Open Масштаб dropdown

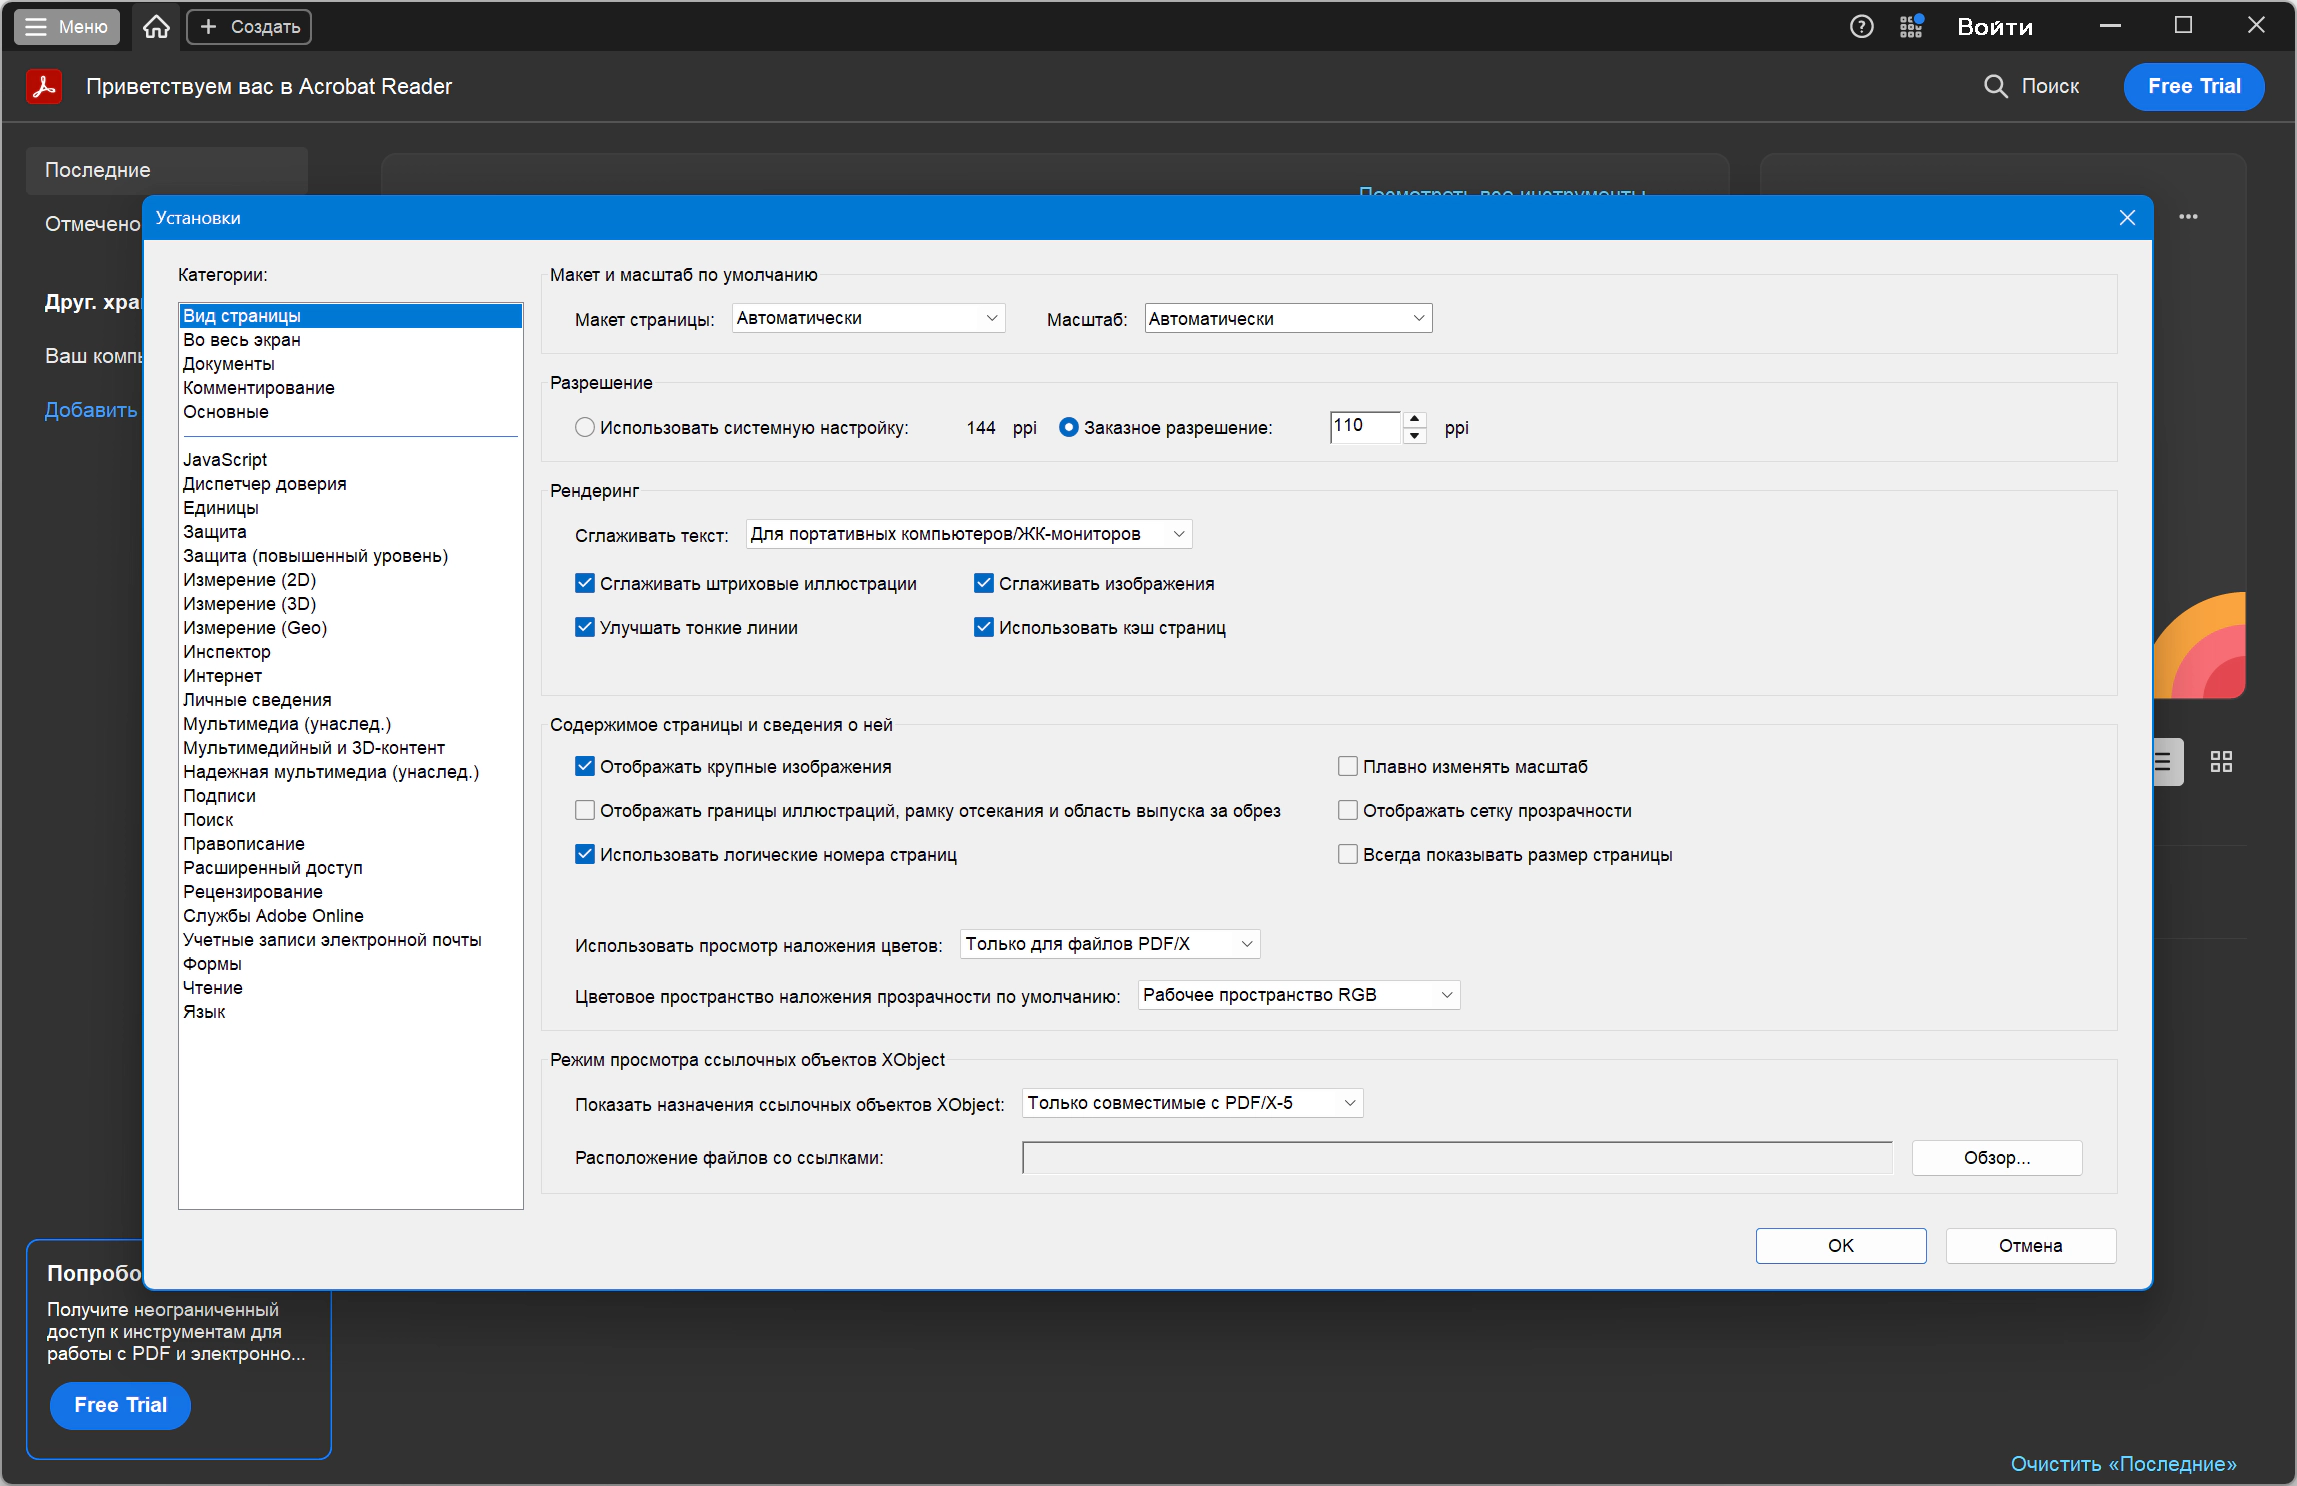click(x=1288, y=318)
